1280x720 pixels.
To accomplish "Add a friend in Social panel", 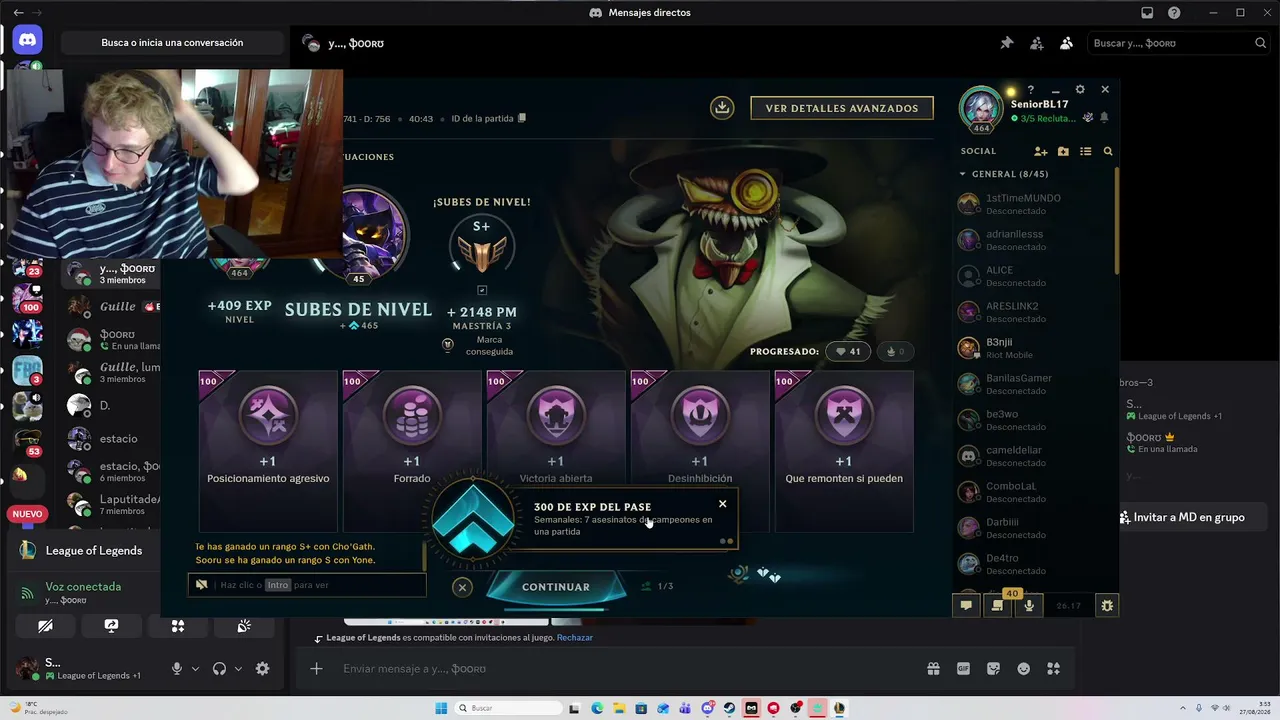I will point(1041,151).
